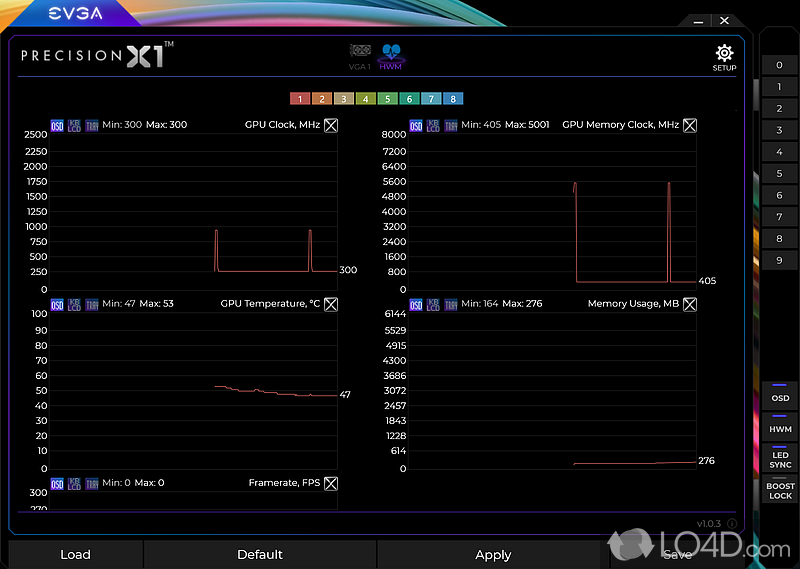Screen dimensions: 800x569
Task: Toggle OSD for GPU Temperature graph
Action: (x=57, y=304)
